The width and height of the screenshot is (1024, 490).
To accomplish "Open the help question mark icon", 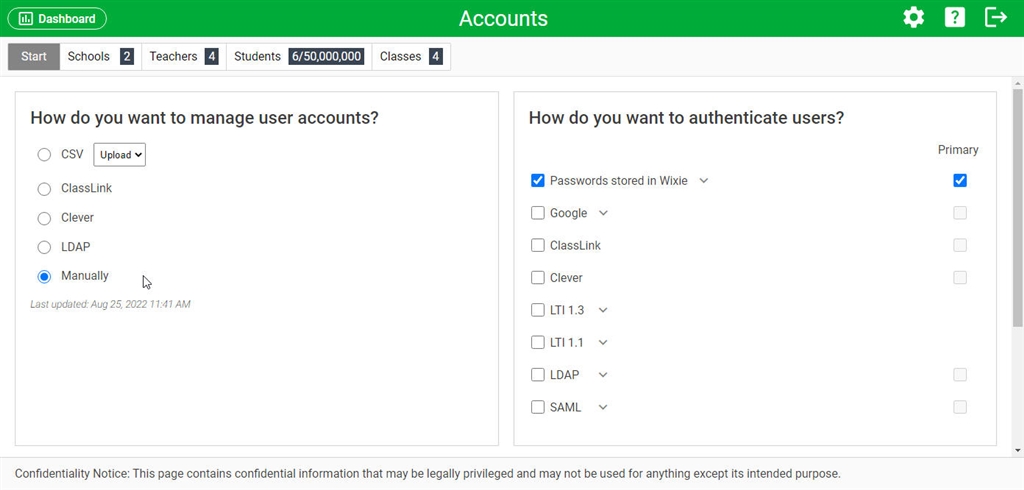I will (x=955, y=18).
